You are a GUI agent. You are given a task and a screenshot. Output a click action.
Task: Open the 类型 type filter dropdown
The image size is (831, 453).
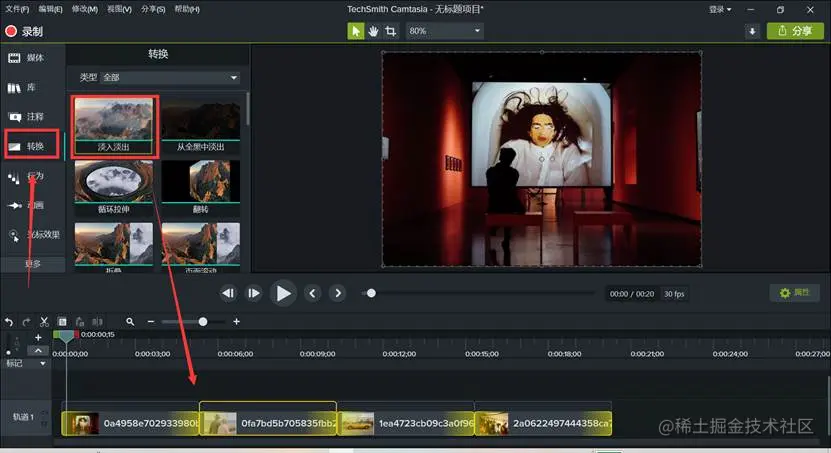pos(170,77)
